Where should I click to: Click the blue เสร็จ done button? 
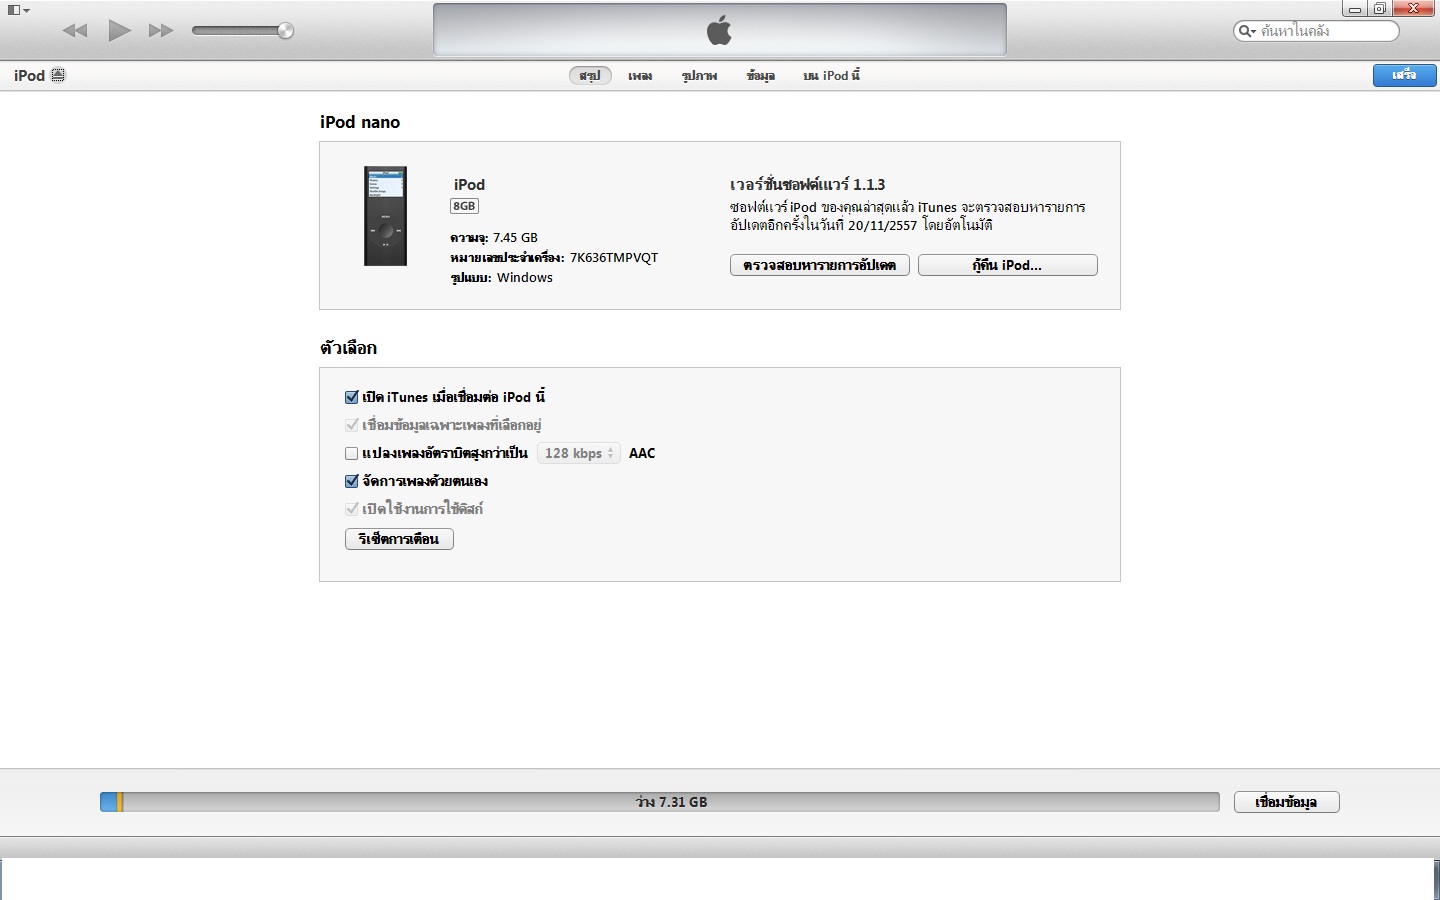1404,75
